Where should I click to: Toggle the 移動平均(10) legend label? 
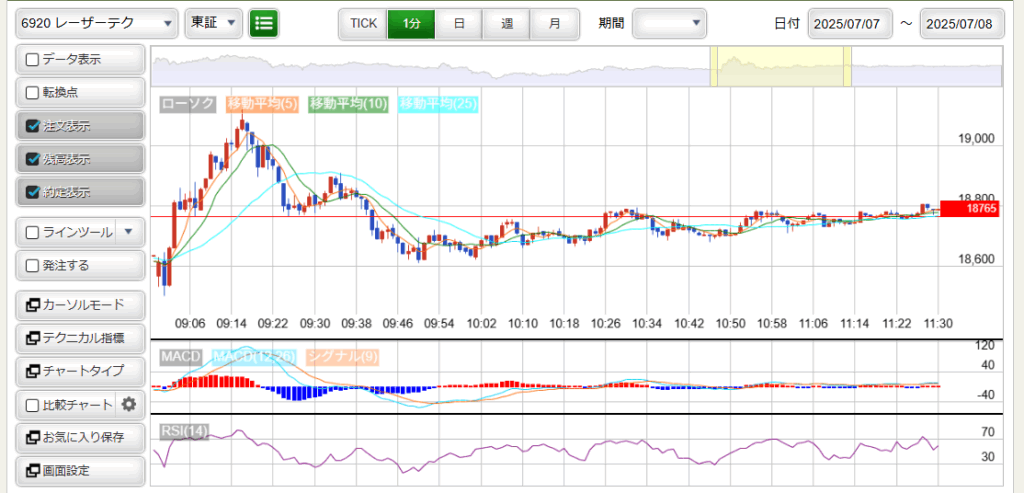[x=349, y=104]
